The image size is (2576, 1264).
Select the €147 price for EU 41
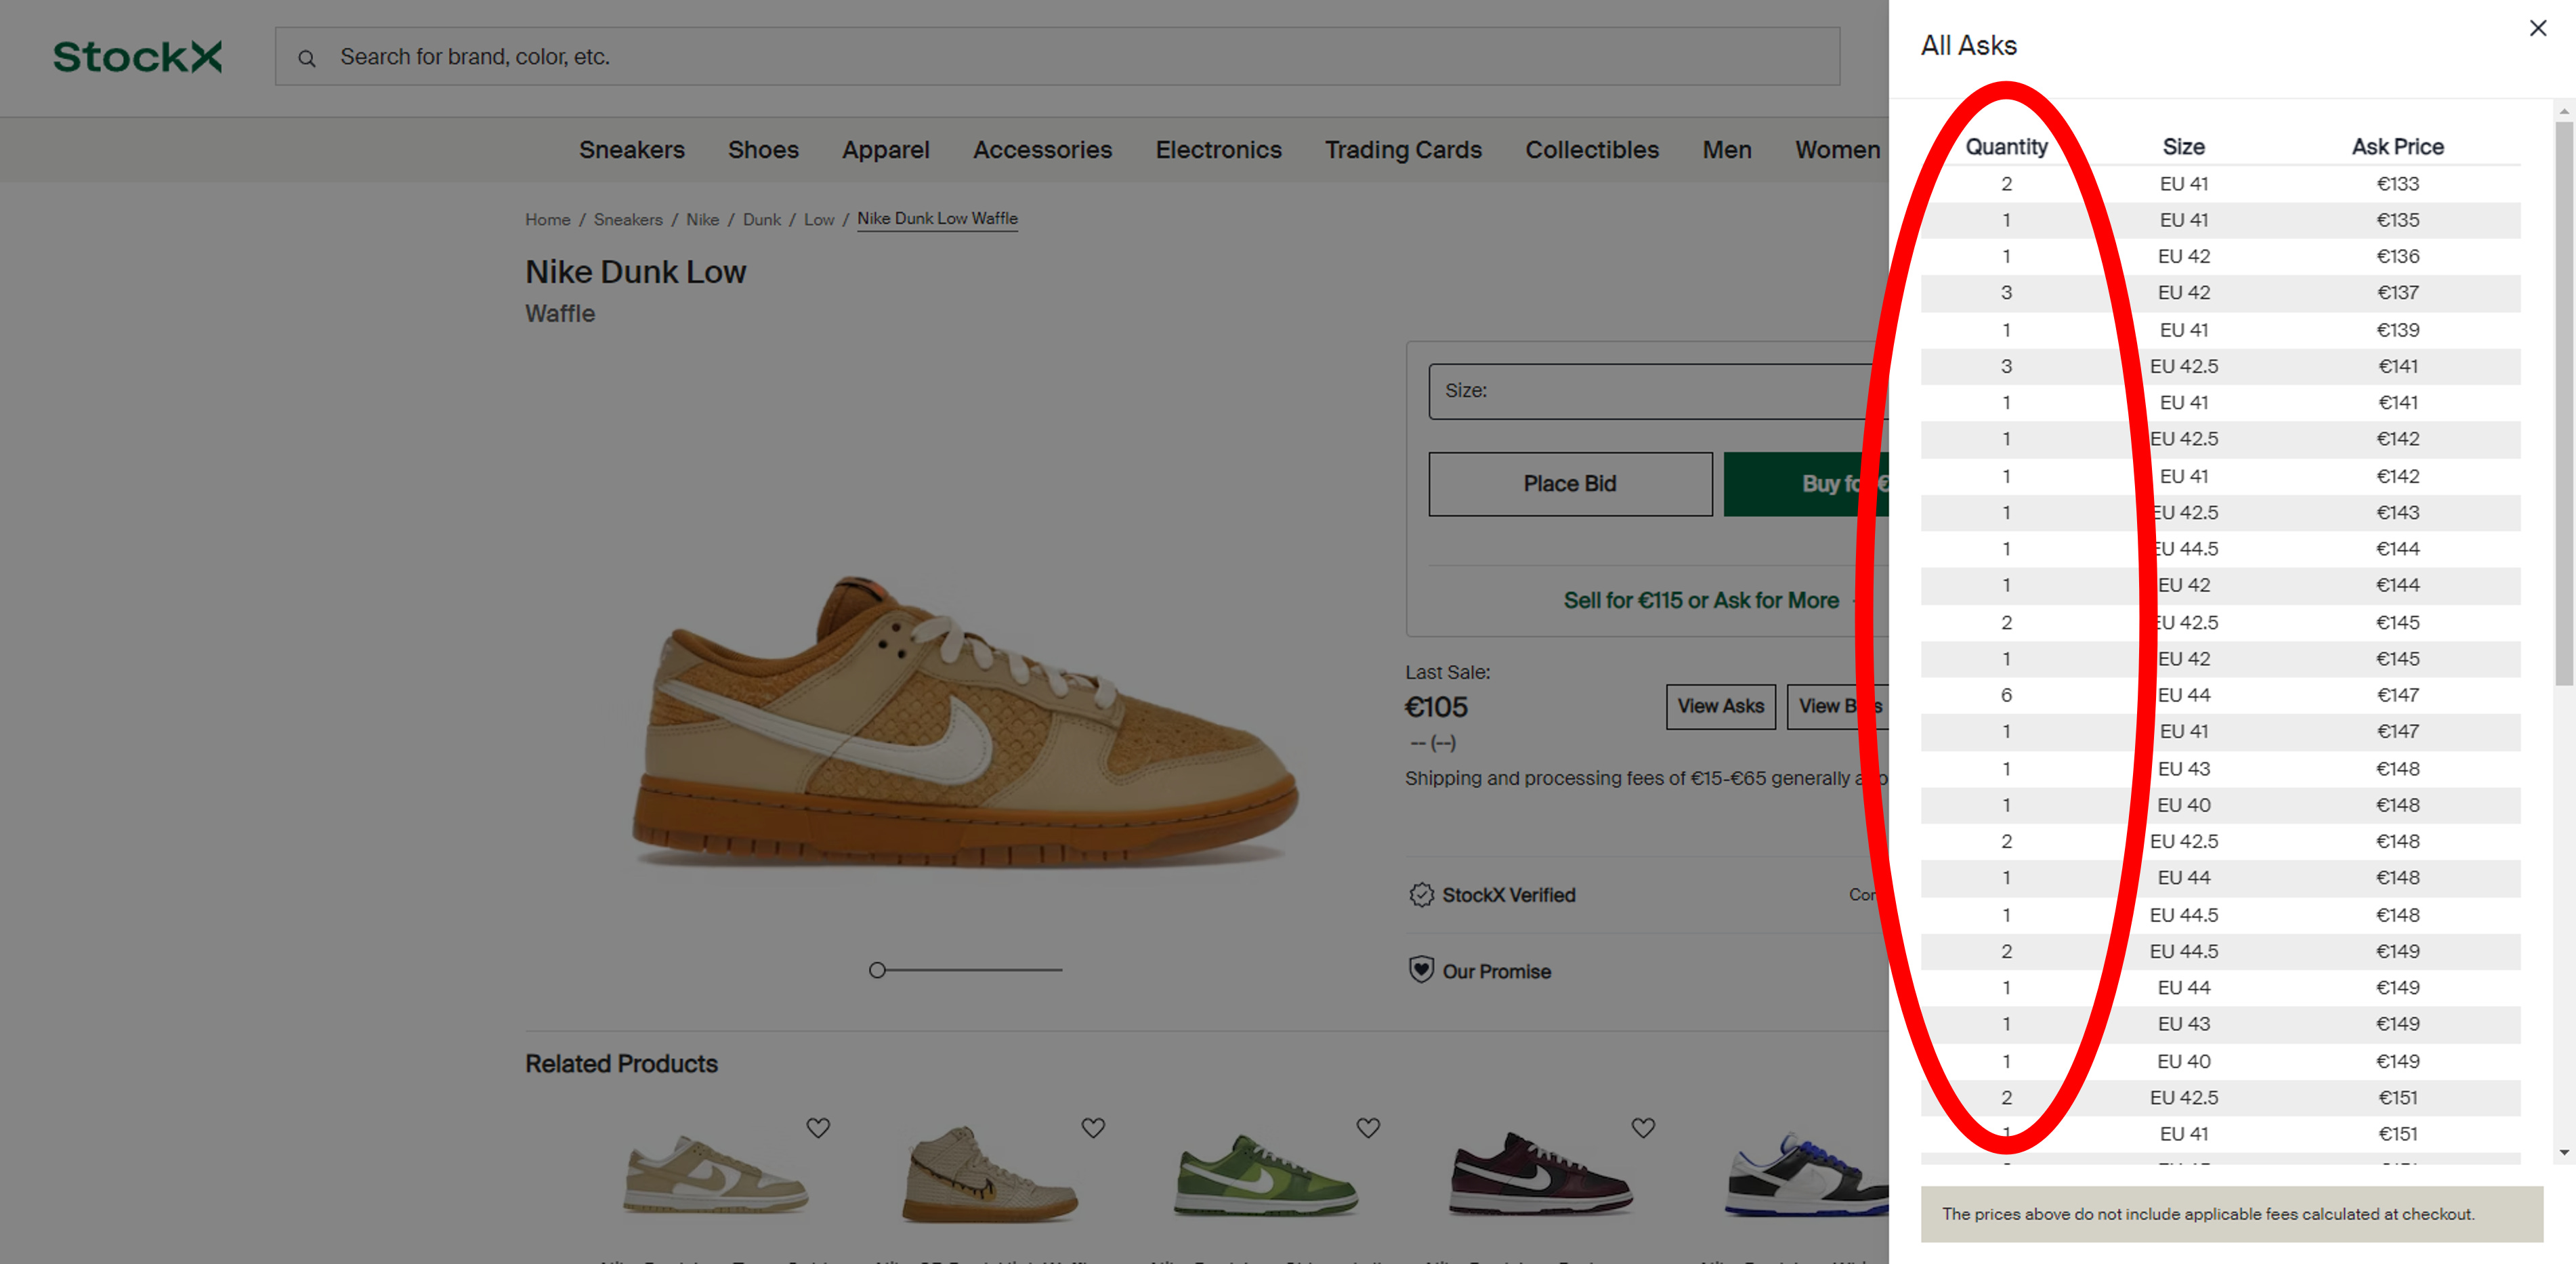click(x=2397, y=732)
